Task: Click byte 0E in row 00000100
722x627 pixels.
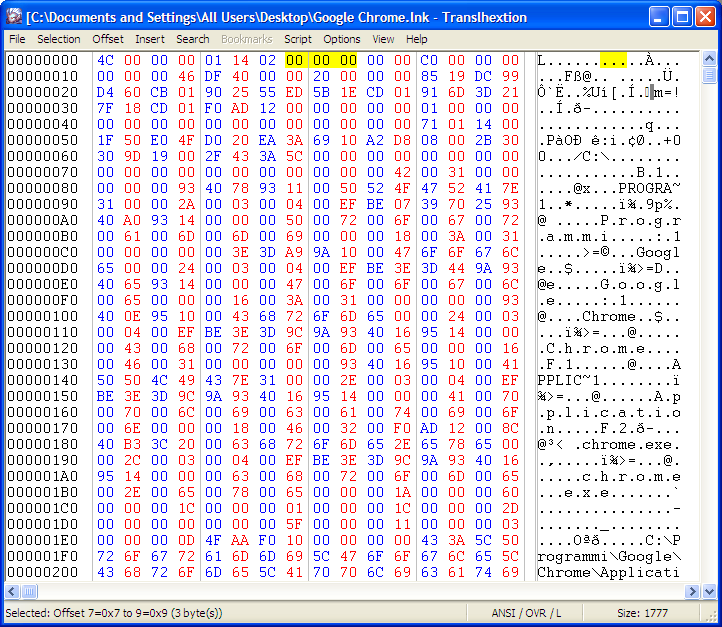Action: (132, 316)
